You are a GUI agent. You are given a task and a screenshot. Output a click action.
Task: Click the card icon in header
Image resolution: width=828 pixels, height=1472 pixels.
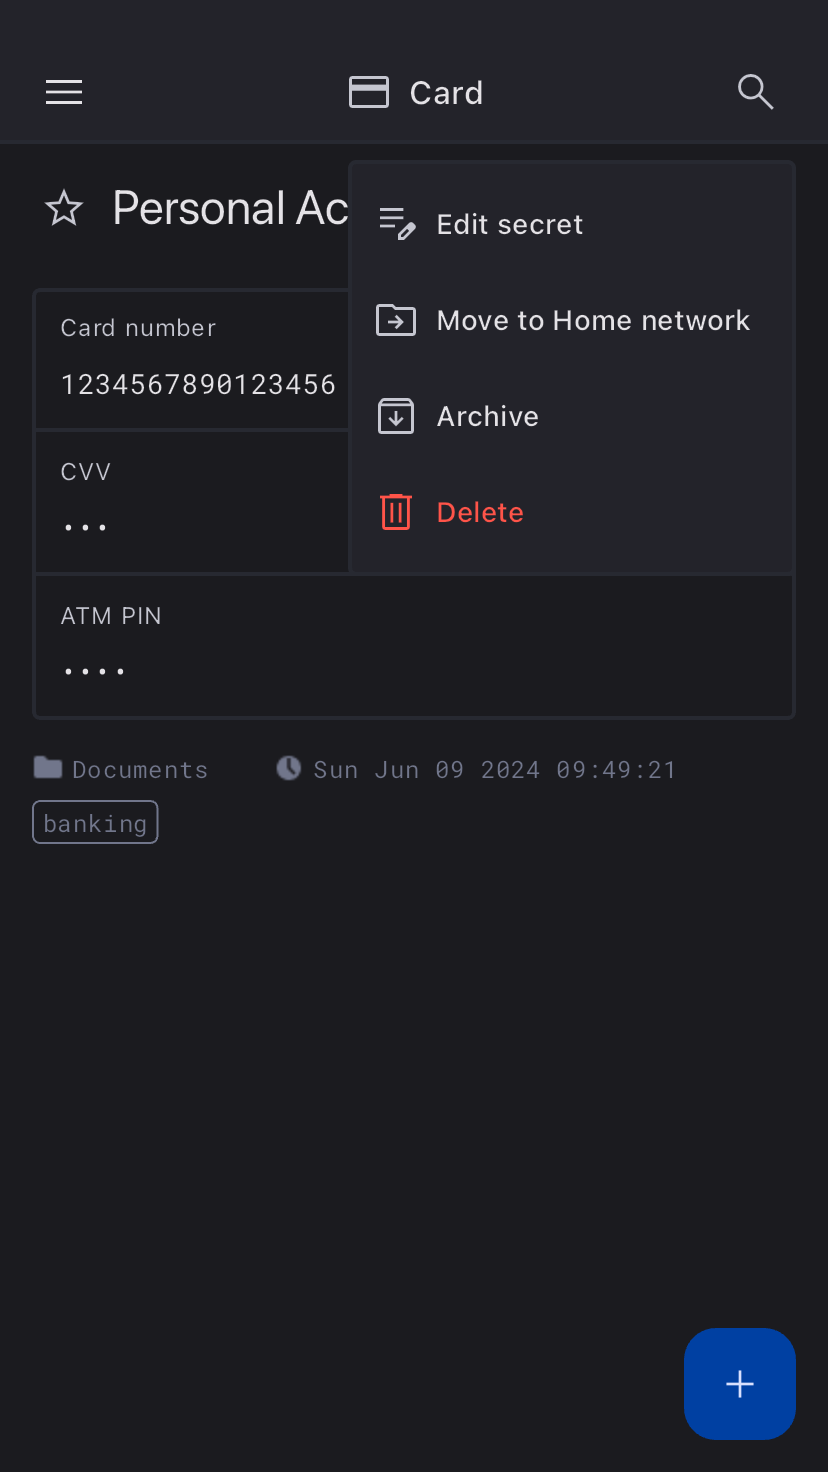368,93
